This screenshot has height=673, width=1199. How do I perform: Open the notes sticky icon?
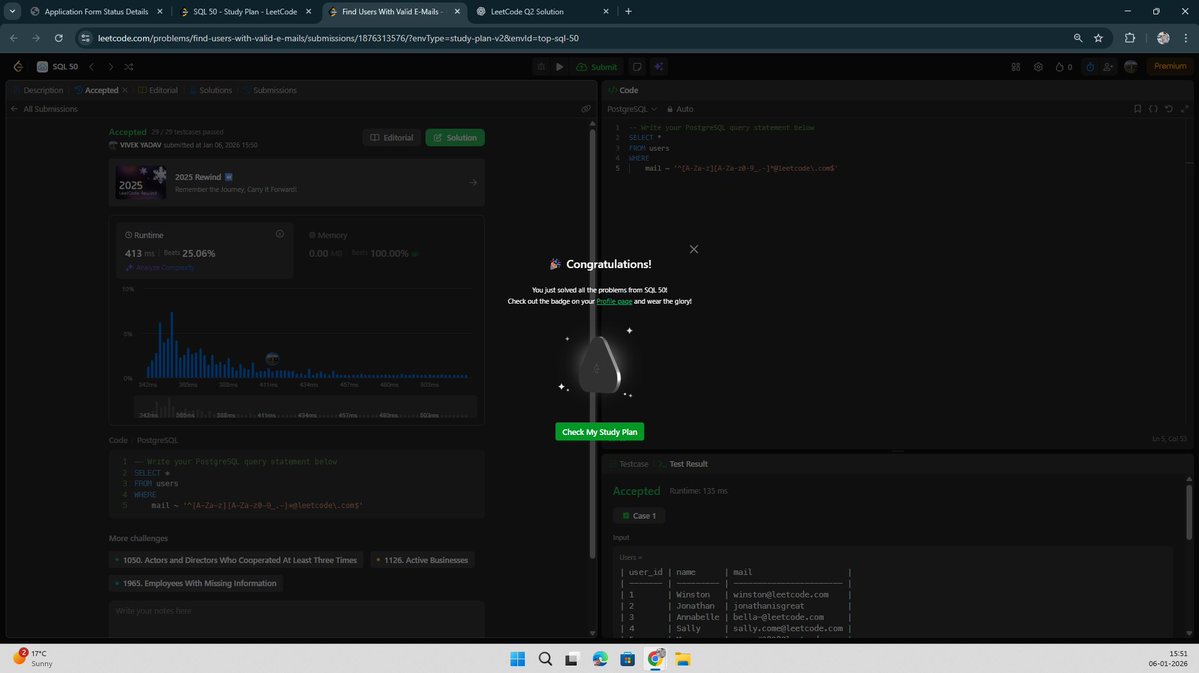pyautogui.click(x=637, y=67)
